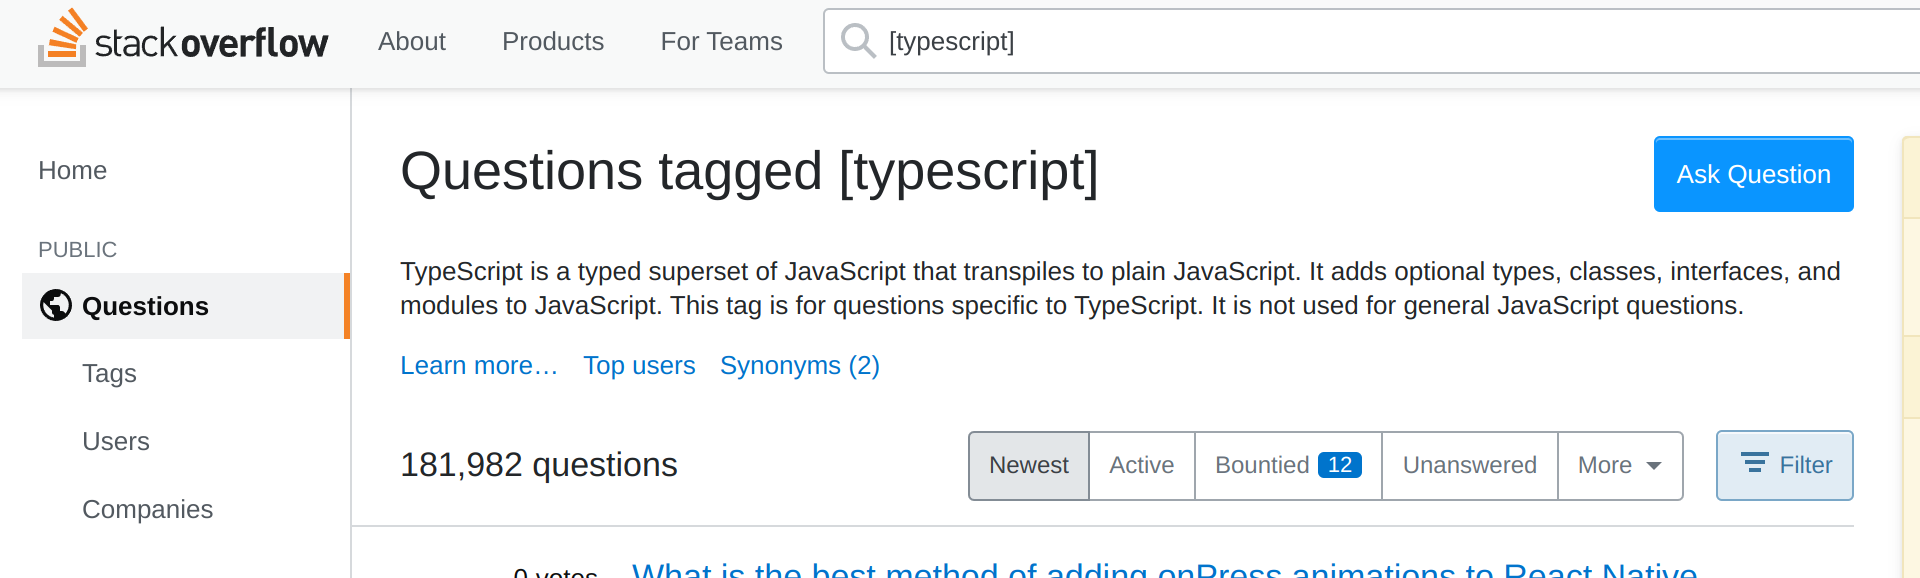The height and width of the screenshot is (578, 1920).
Task: Select the Newest sort tab
Action: [1029, 465]
